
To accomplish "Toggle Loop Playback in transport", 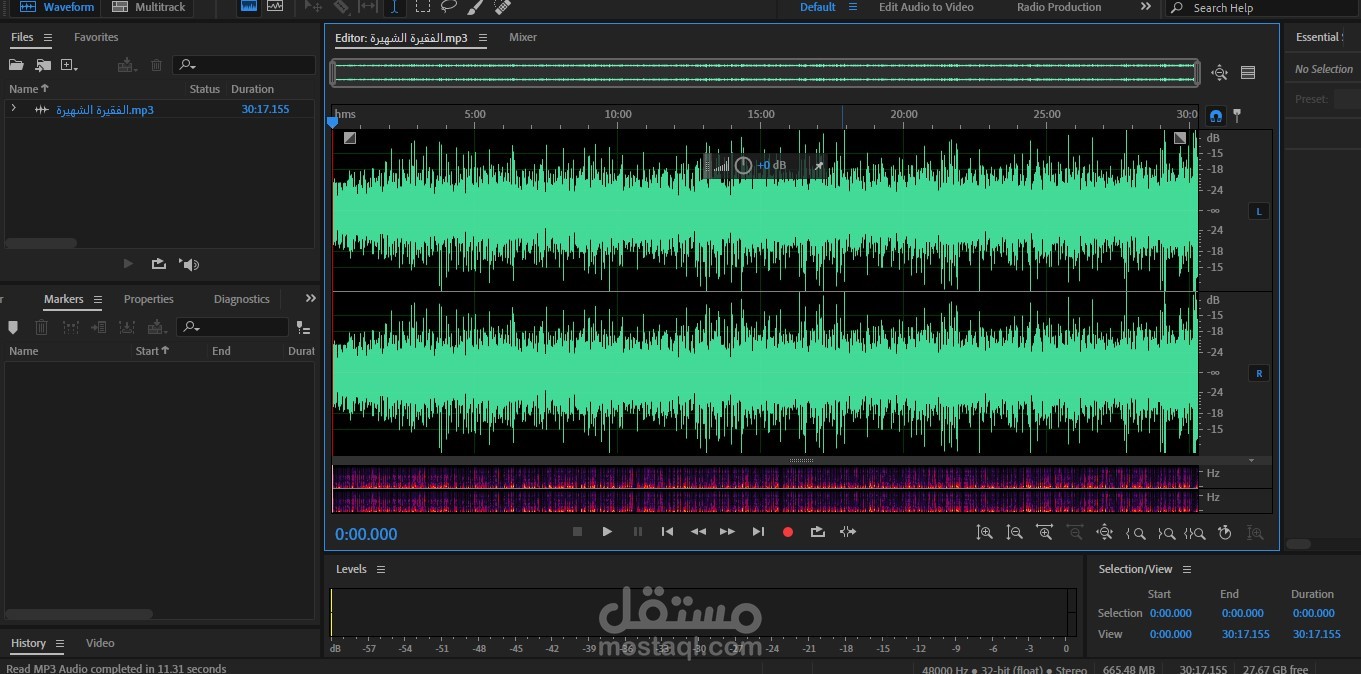I will (x=818, y=532).
